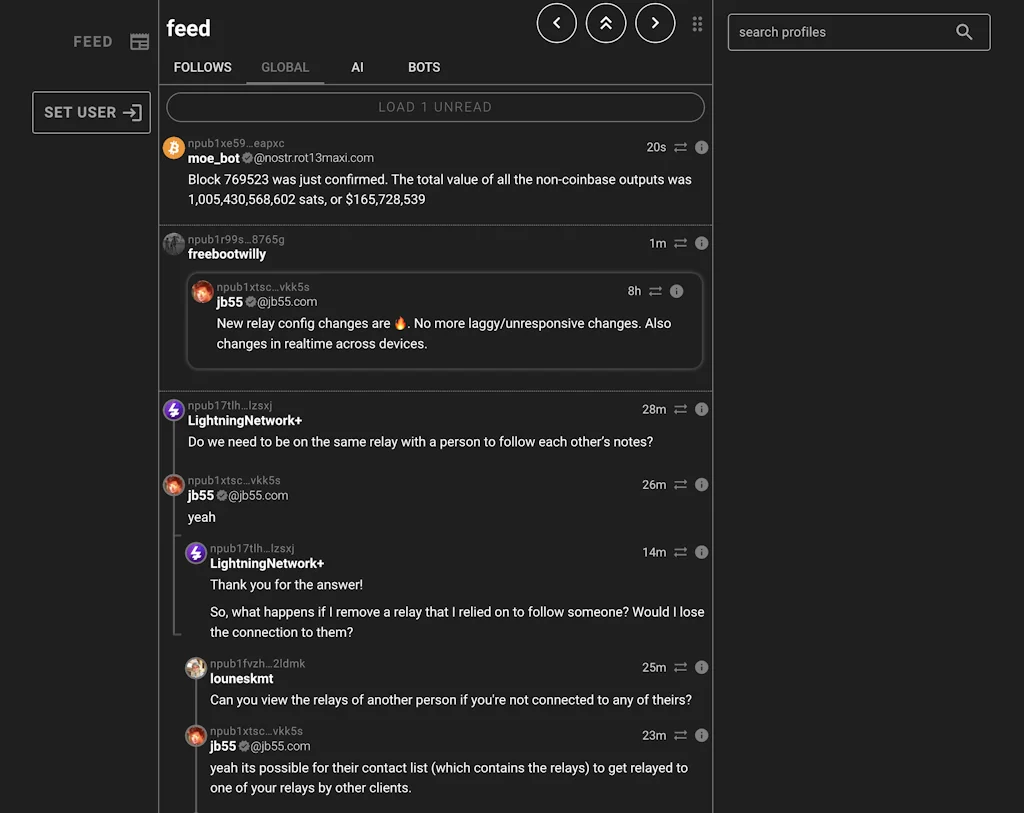Select the AI tab
The width and height of the screenshot is (1024, 813).
coord(357,67)
